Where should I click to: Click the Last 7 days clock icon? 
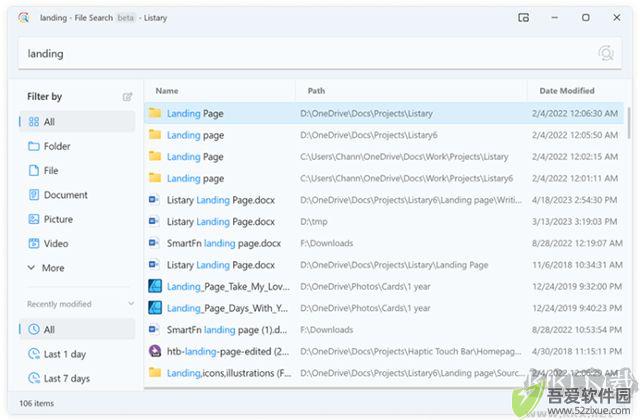(x=34, y=378)
